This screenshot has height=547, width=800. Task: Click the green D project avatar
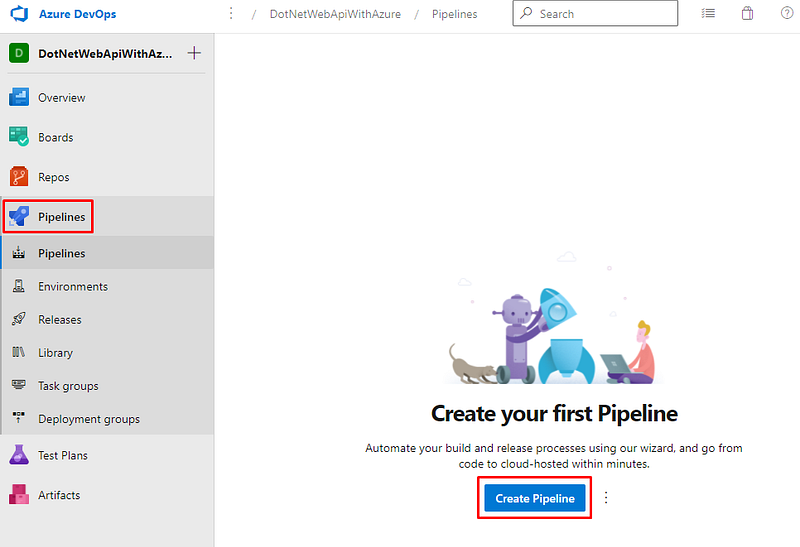click(x=19, y=53)
